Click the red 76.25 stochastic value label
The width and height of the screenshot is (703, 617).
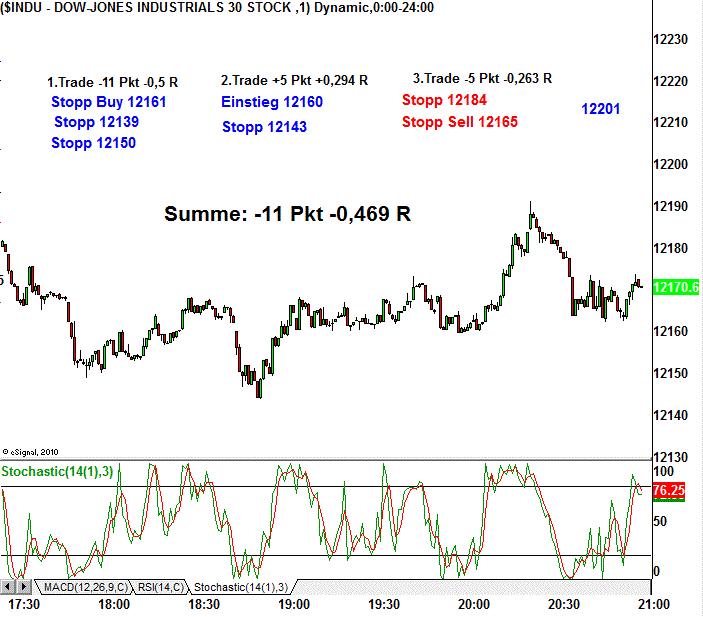tap(668, 491)
